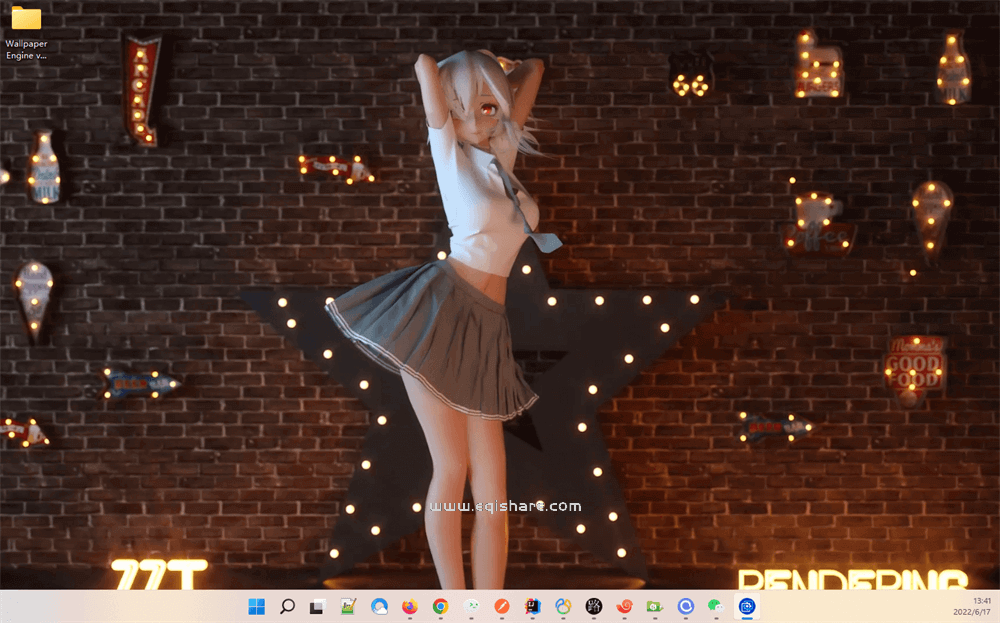Open the dark book-shaped dictionary app
The width and height of the screenshot is (1000, 623).
click(x=532, y=607)
